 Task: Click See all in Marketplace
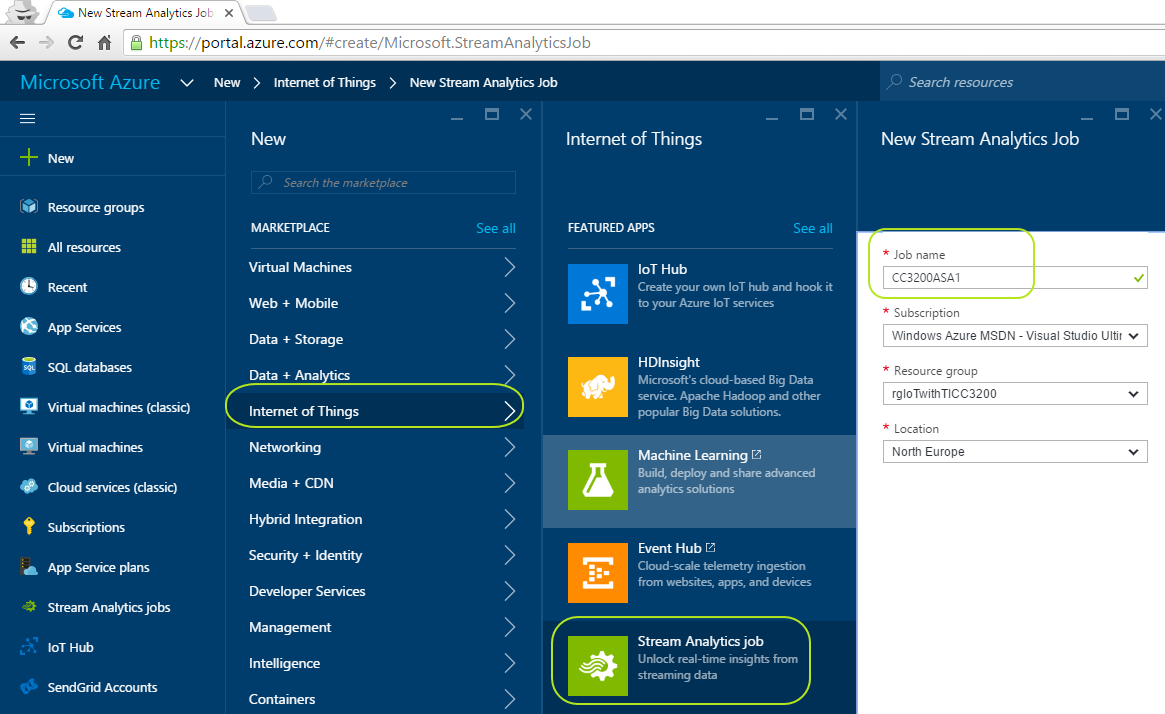[x=496, y=228]
